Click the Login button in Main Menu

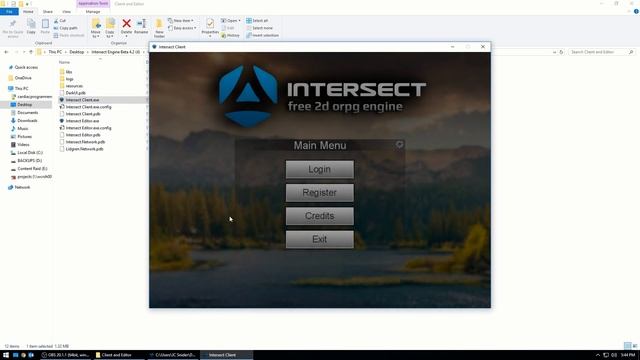click(320, 169)
